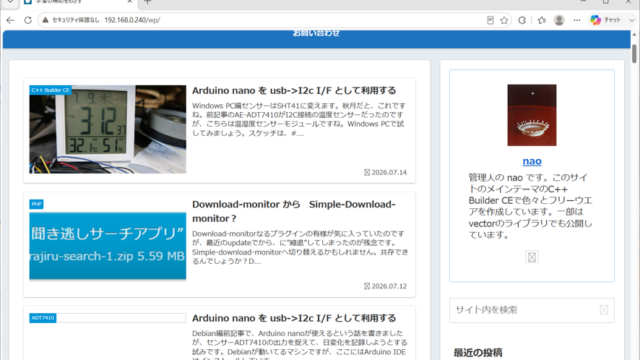The height and width of the screenshot is (360, 640).
Task: Open the tab actions dropdown at top-left
Action: 10,2
